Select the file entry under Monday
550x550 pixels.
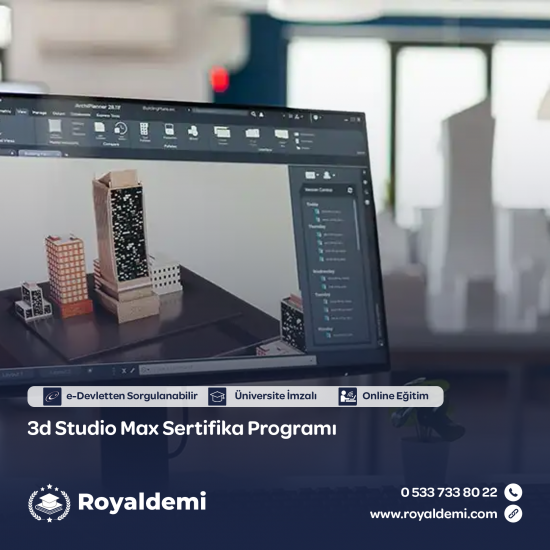click(339, 335)
